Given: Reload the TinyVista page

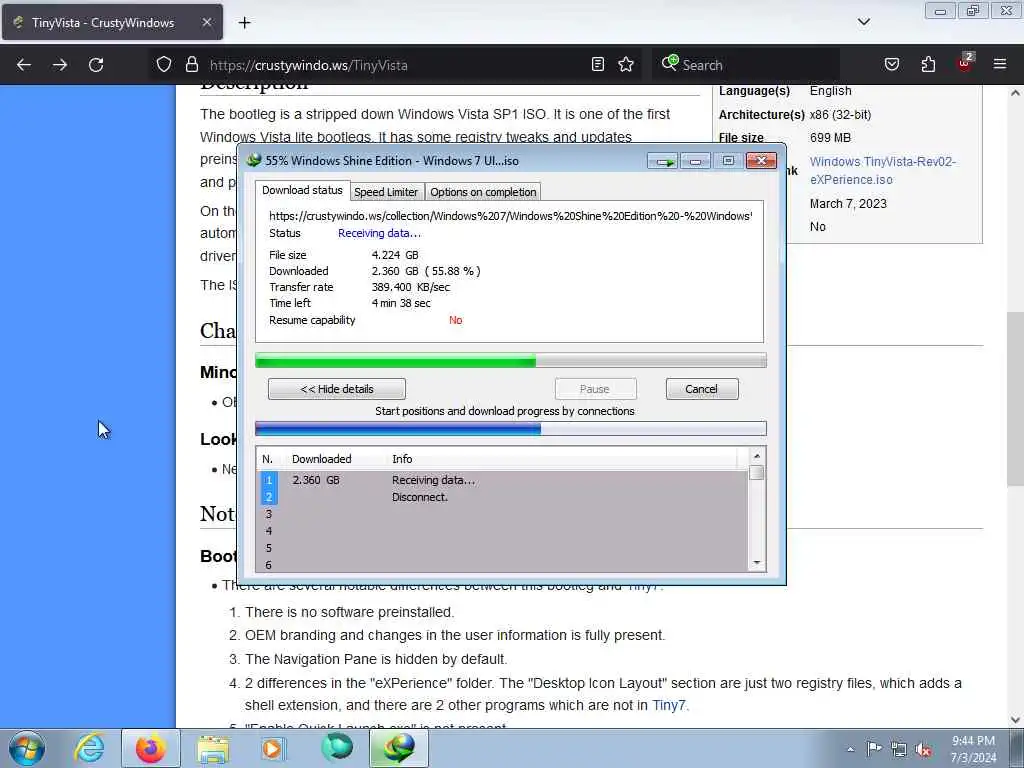Looking at the screenshot, I should [x=96, y=65].
